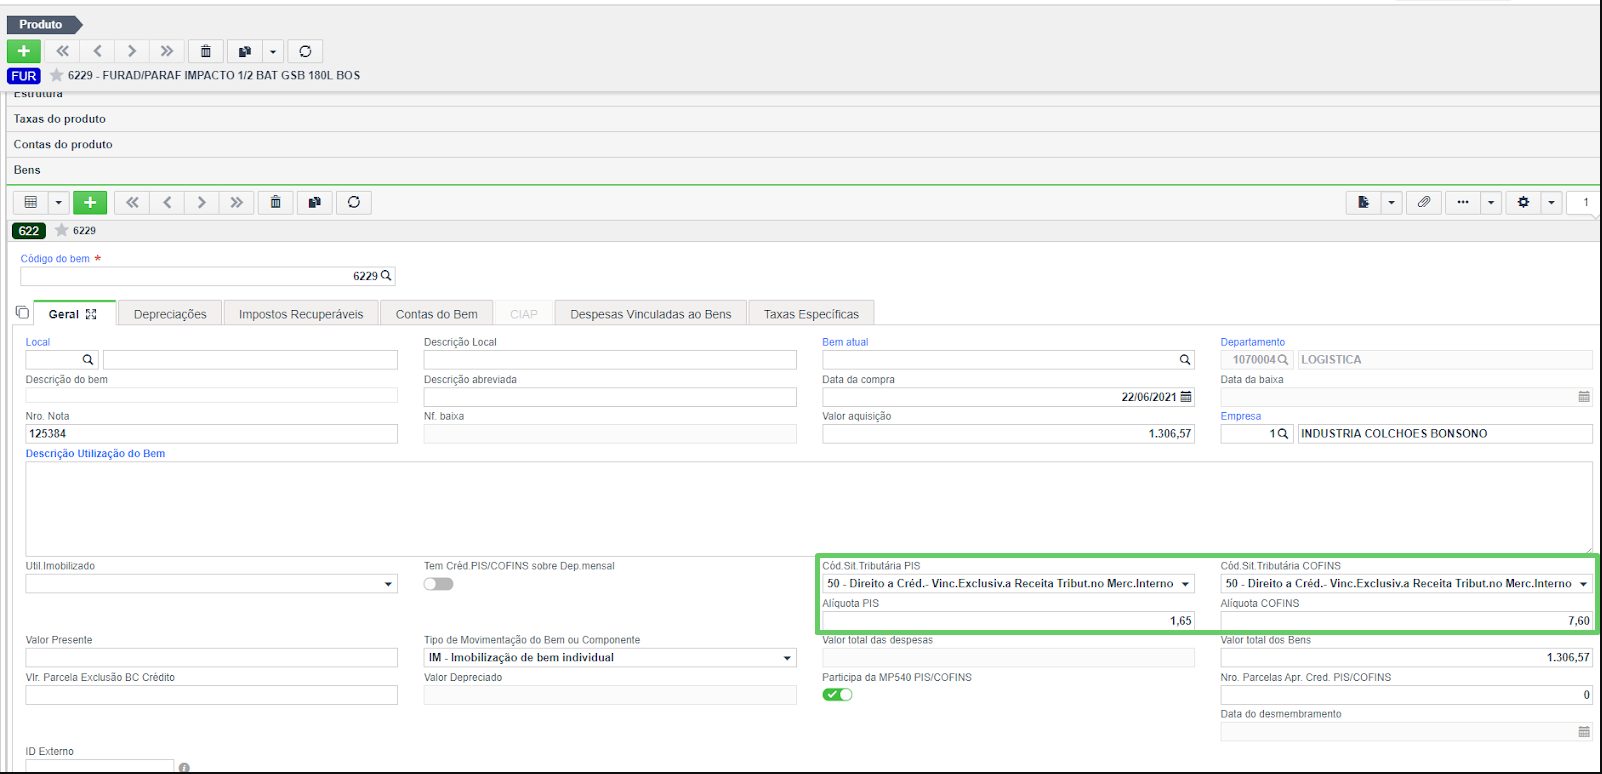The image size is (1602, 774).
Task: Copy product using top duplicate icon
Action: (x=245, y=51)
